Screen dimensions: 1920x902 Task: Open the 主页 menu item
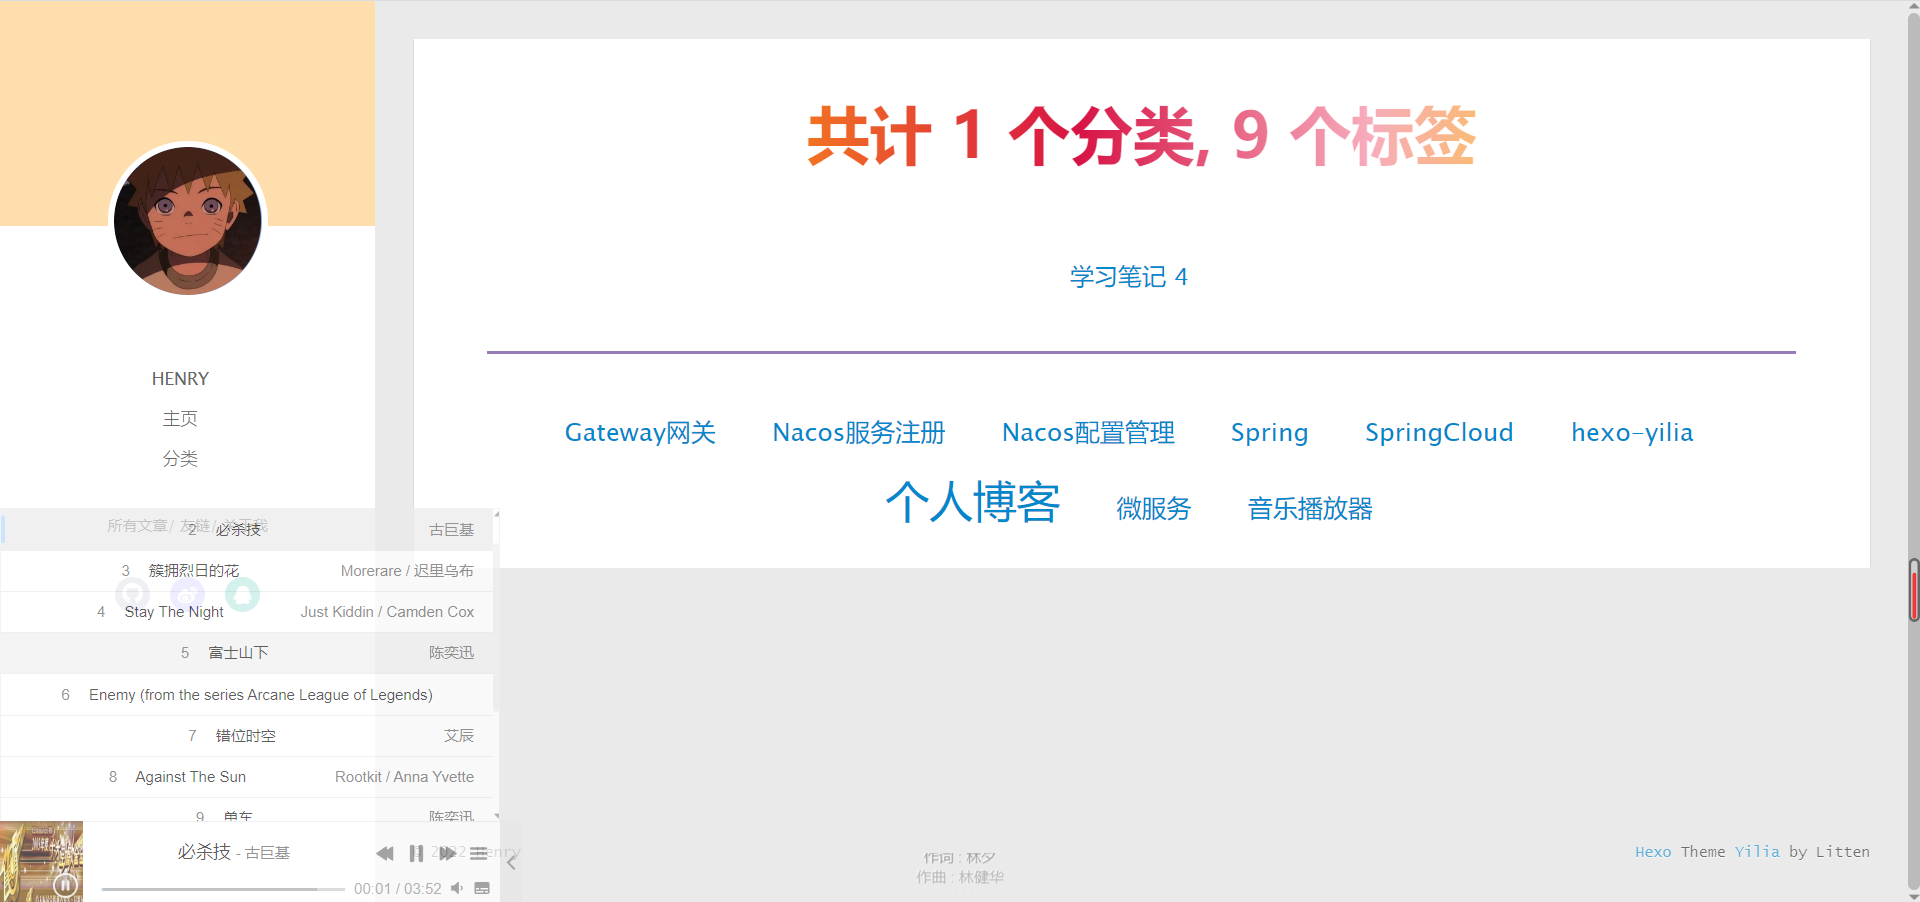click(x=180, y=419)
